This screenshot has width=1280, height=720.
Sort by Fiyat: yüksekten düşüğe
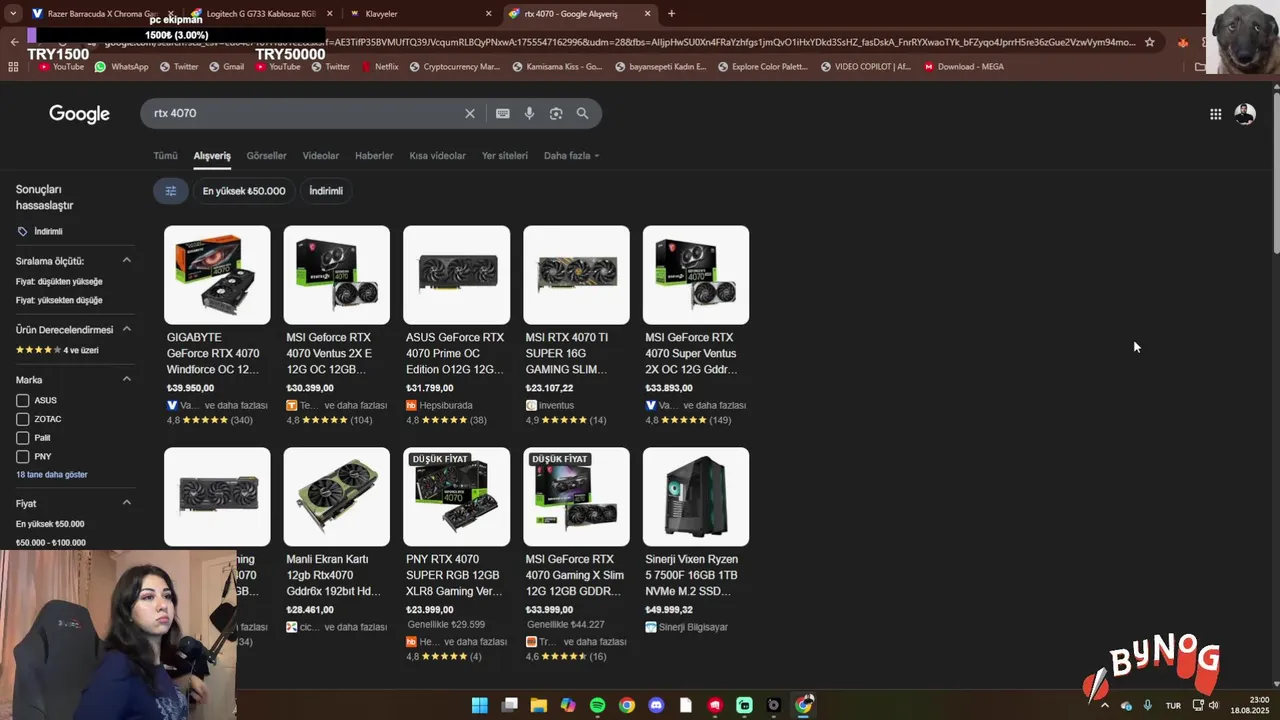coord(59,300)
